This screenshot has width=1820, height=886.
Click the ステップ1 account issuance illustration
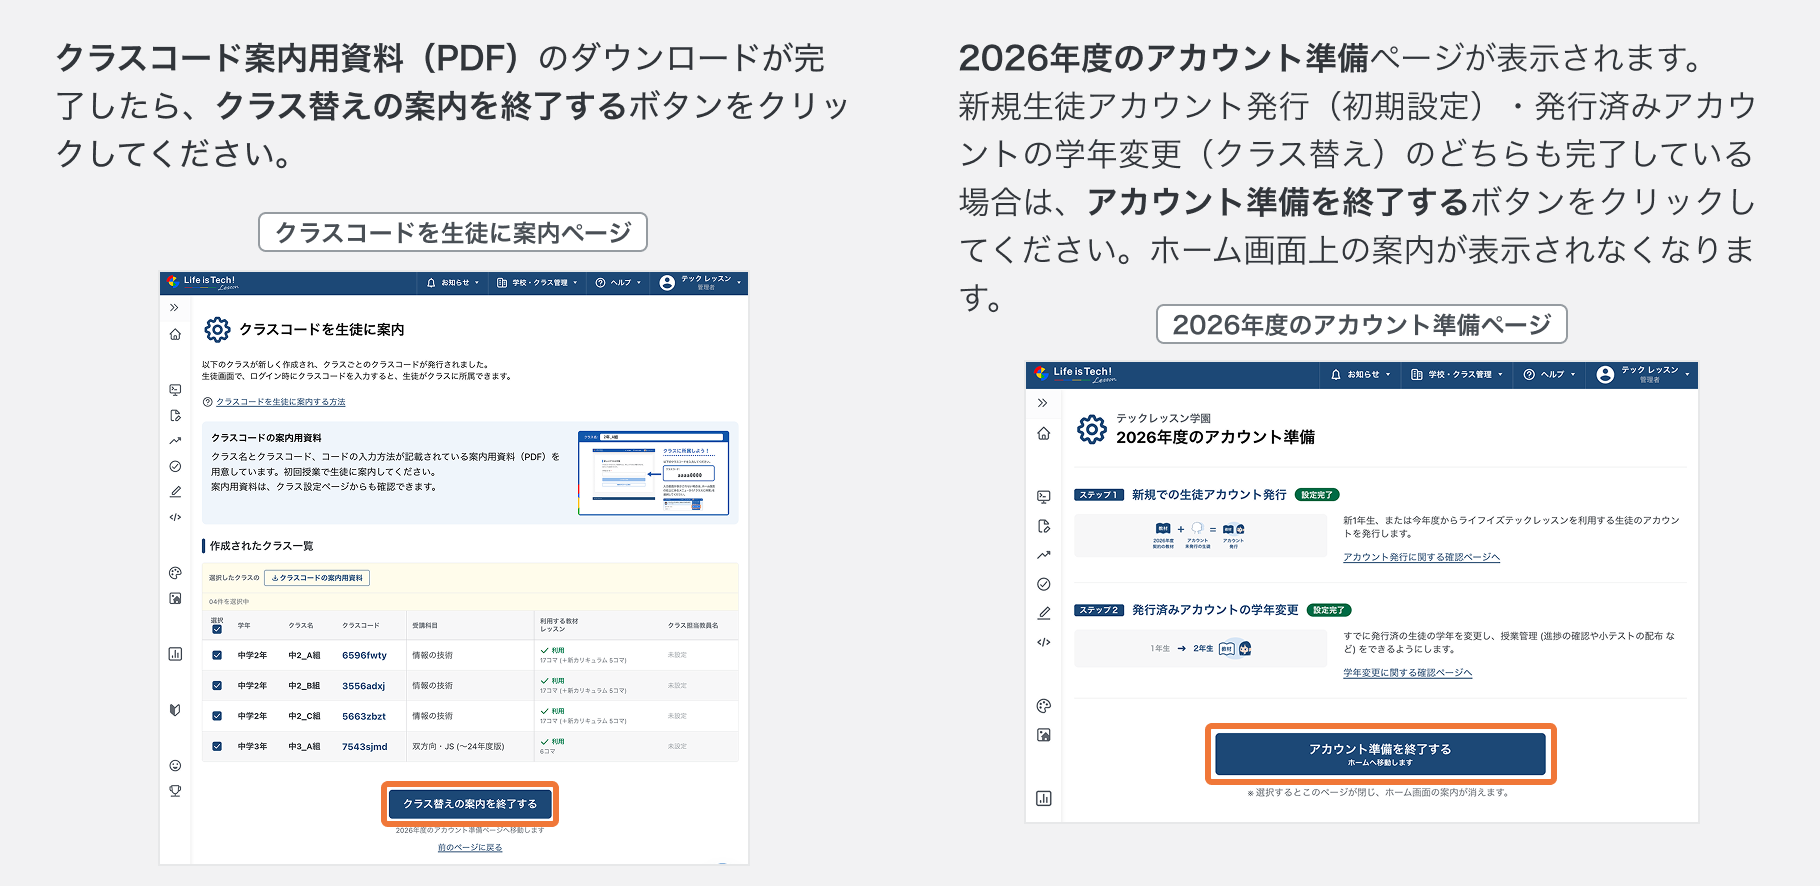click(1200, 535)
